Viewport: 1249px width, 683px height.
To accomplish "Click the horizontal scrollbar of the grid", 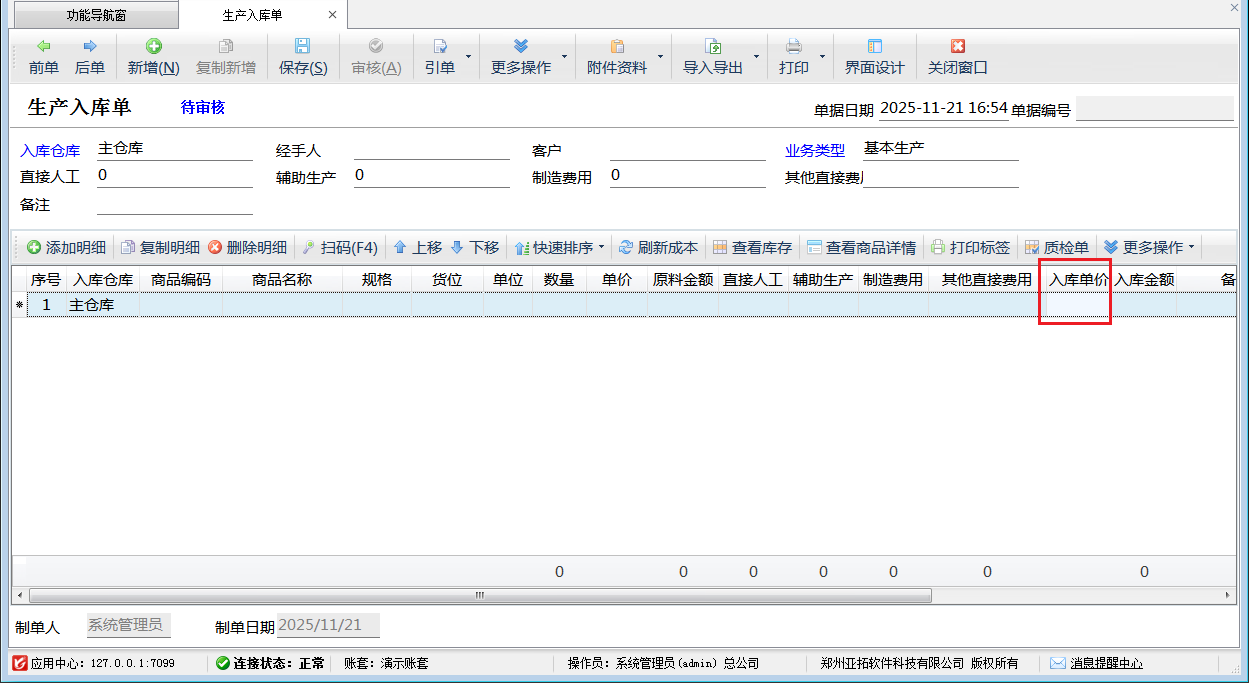I will (480, 595).
